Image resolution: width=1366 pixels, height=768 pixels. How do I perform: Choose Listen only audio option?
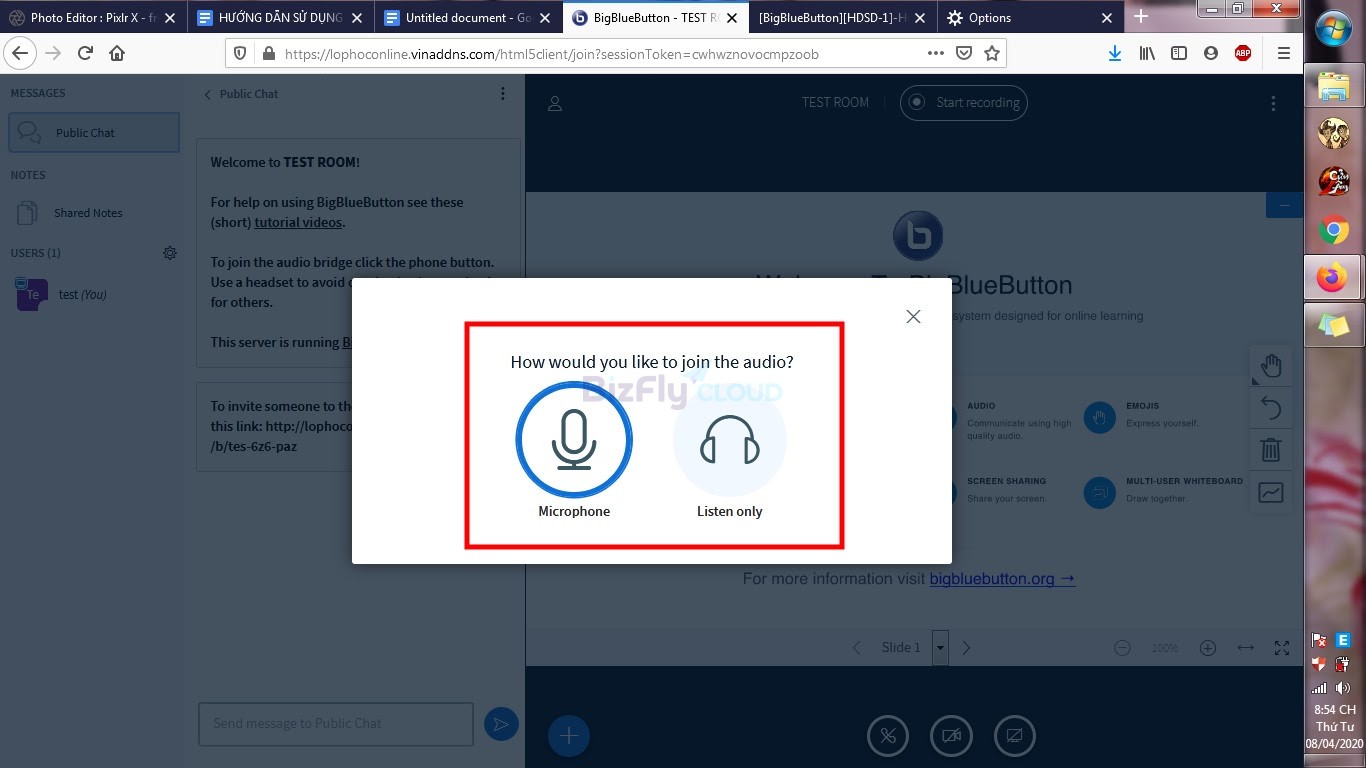(729, 440)
